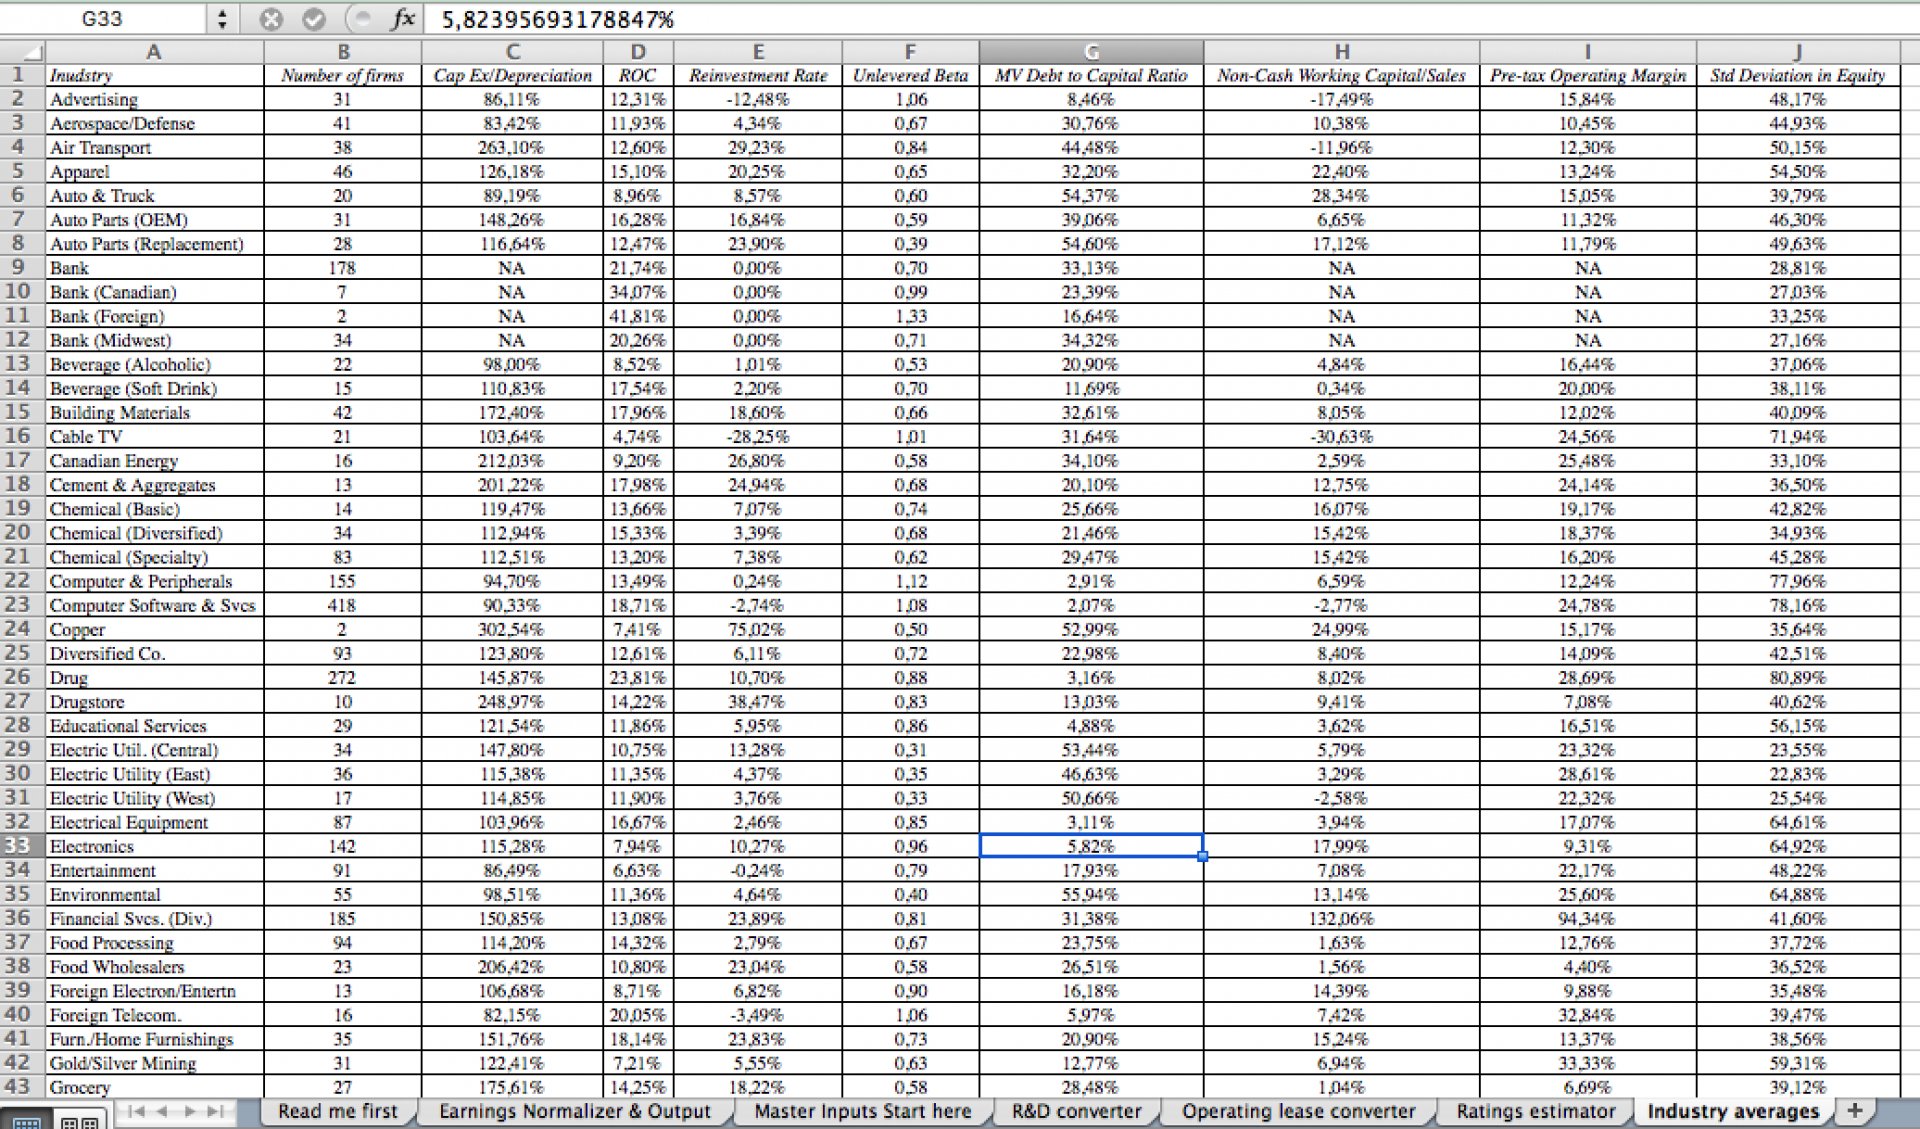
Task: Click the 'Inudstry' header cell
Action: [x=154, y=75]
